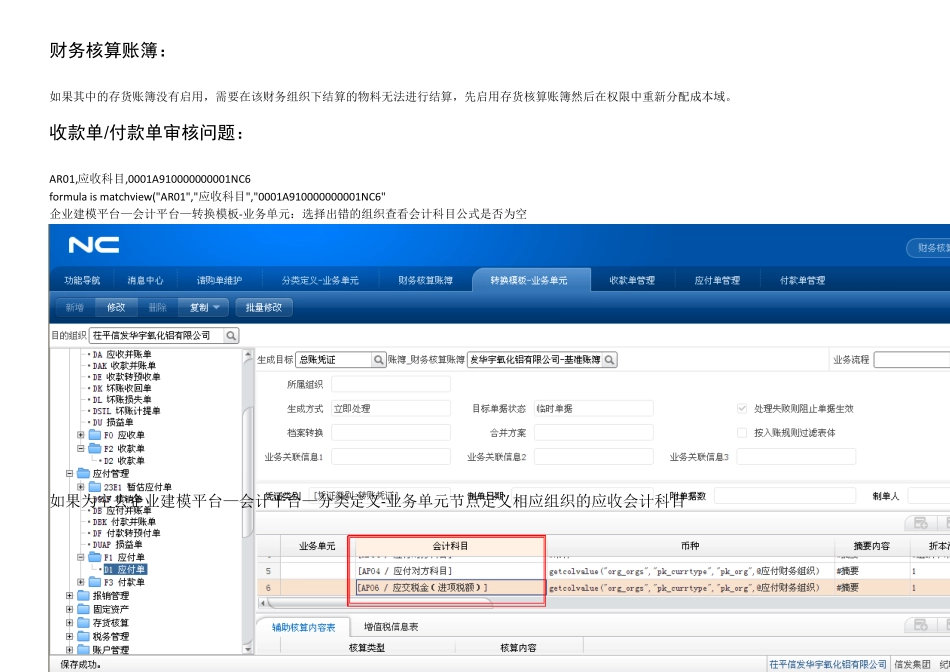Click the 会计科目 column header
Screen dimensions: 950x672
[450, 546]
